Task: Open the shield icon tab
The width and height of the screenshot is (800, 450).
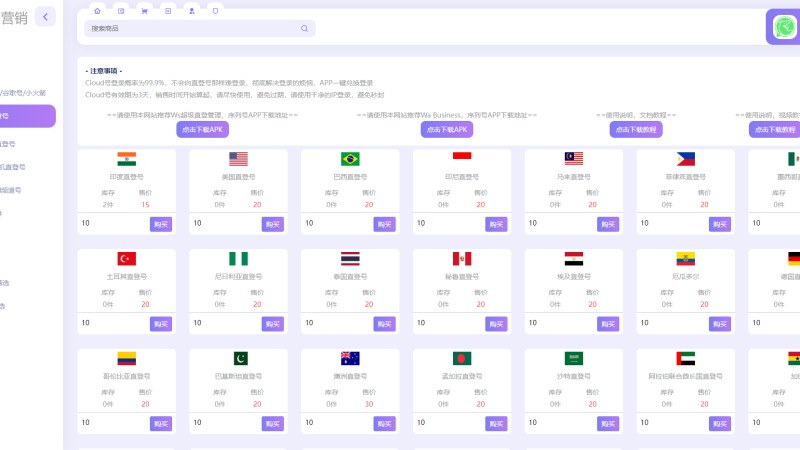Action: click(x=215, y=11)
